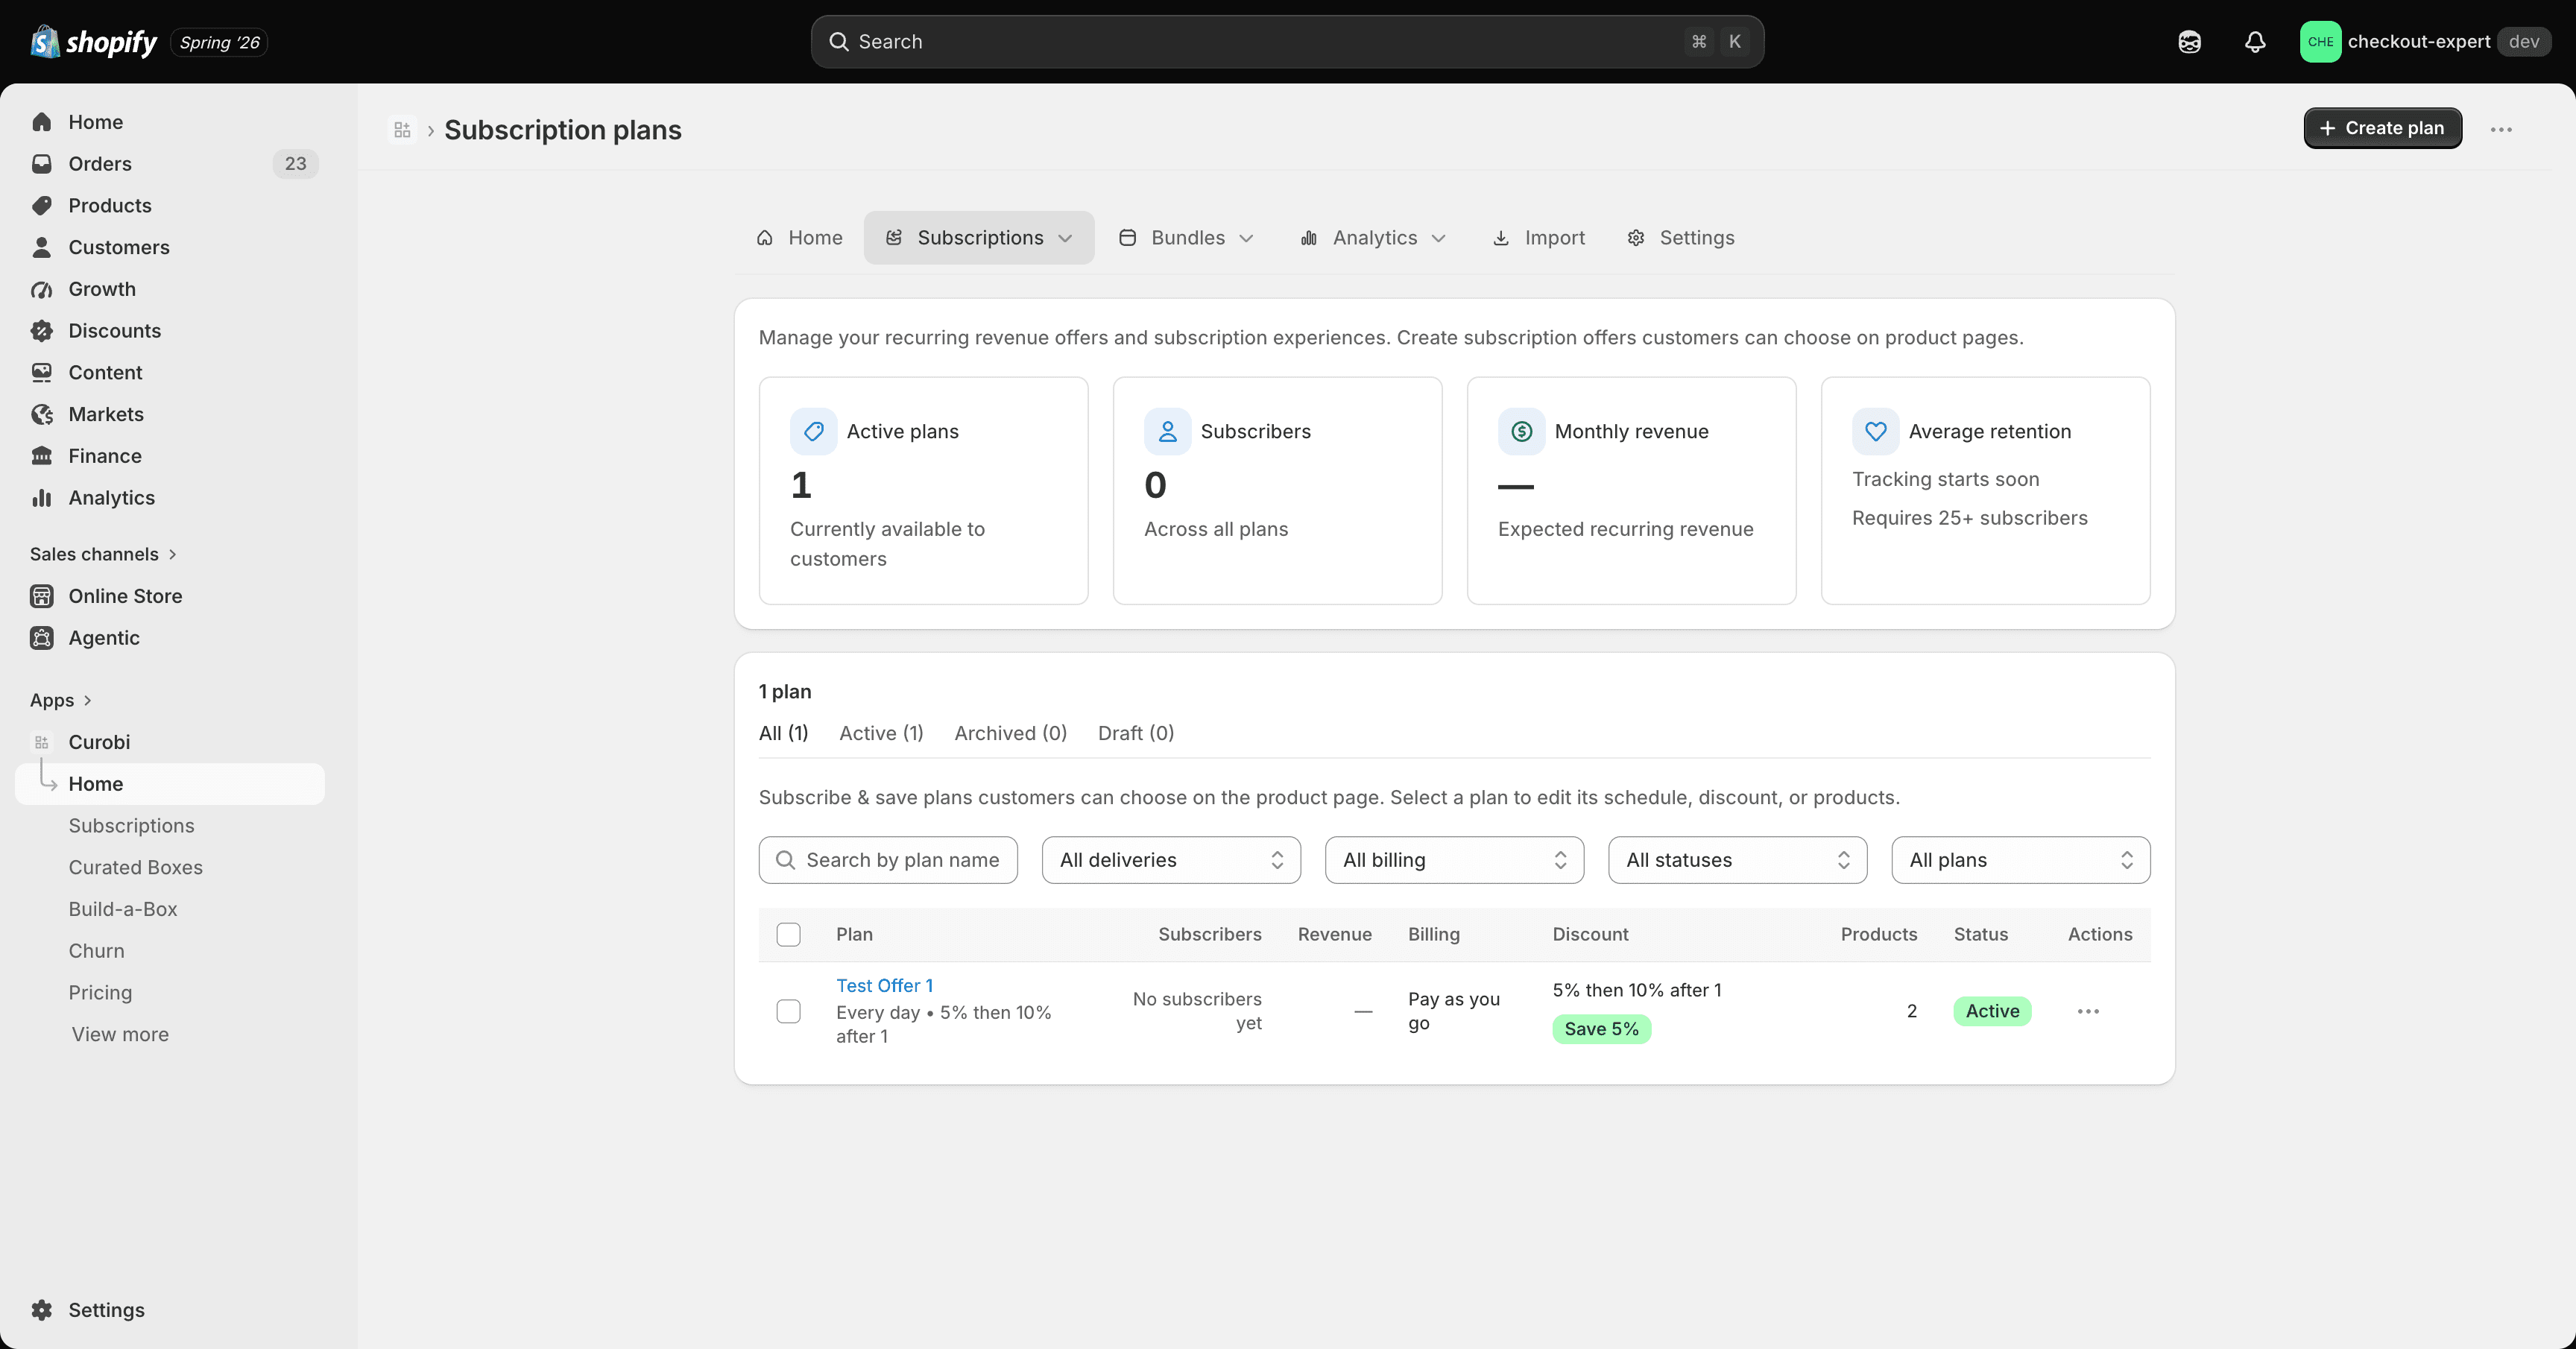Click the Monthly revenue dollar icon
This screenshot has width=2576, height=1349.
coord(1522,432)
